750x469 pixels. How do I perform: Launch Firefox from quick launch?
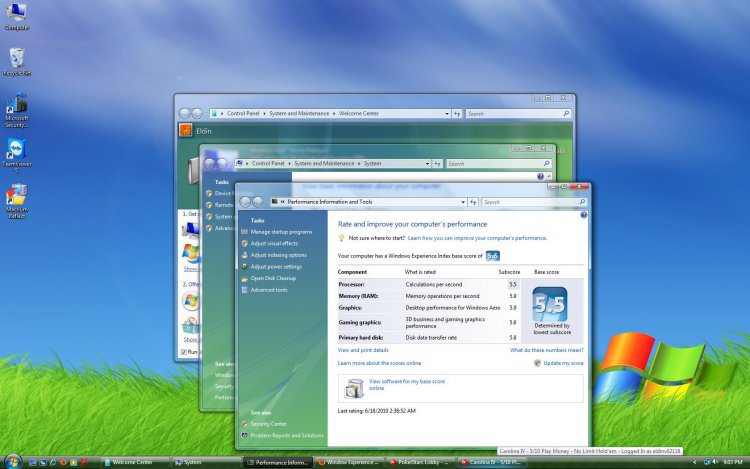63,462
